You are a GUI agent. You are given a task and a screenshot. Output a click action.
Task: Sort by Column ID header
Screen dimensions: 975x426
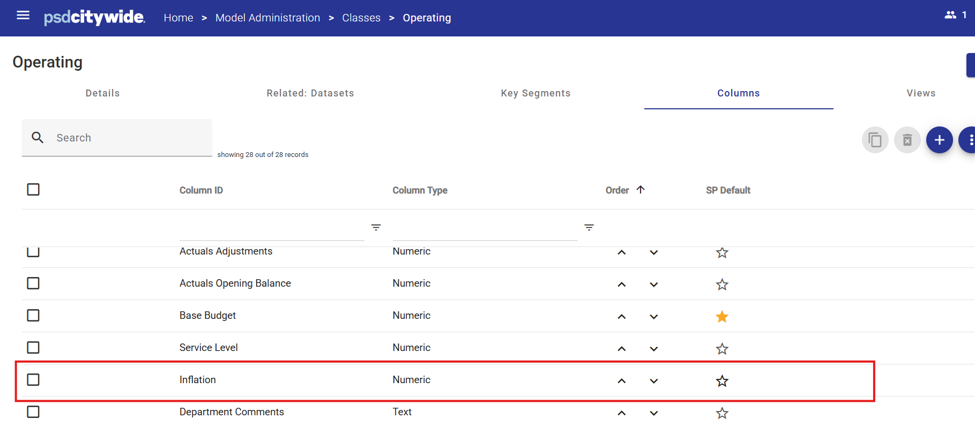pos(201,190)
